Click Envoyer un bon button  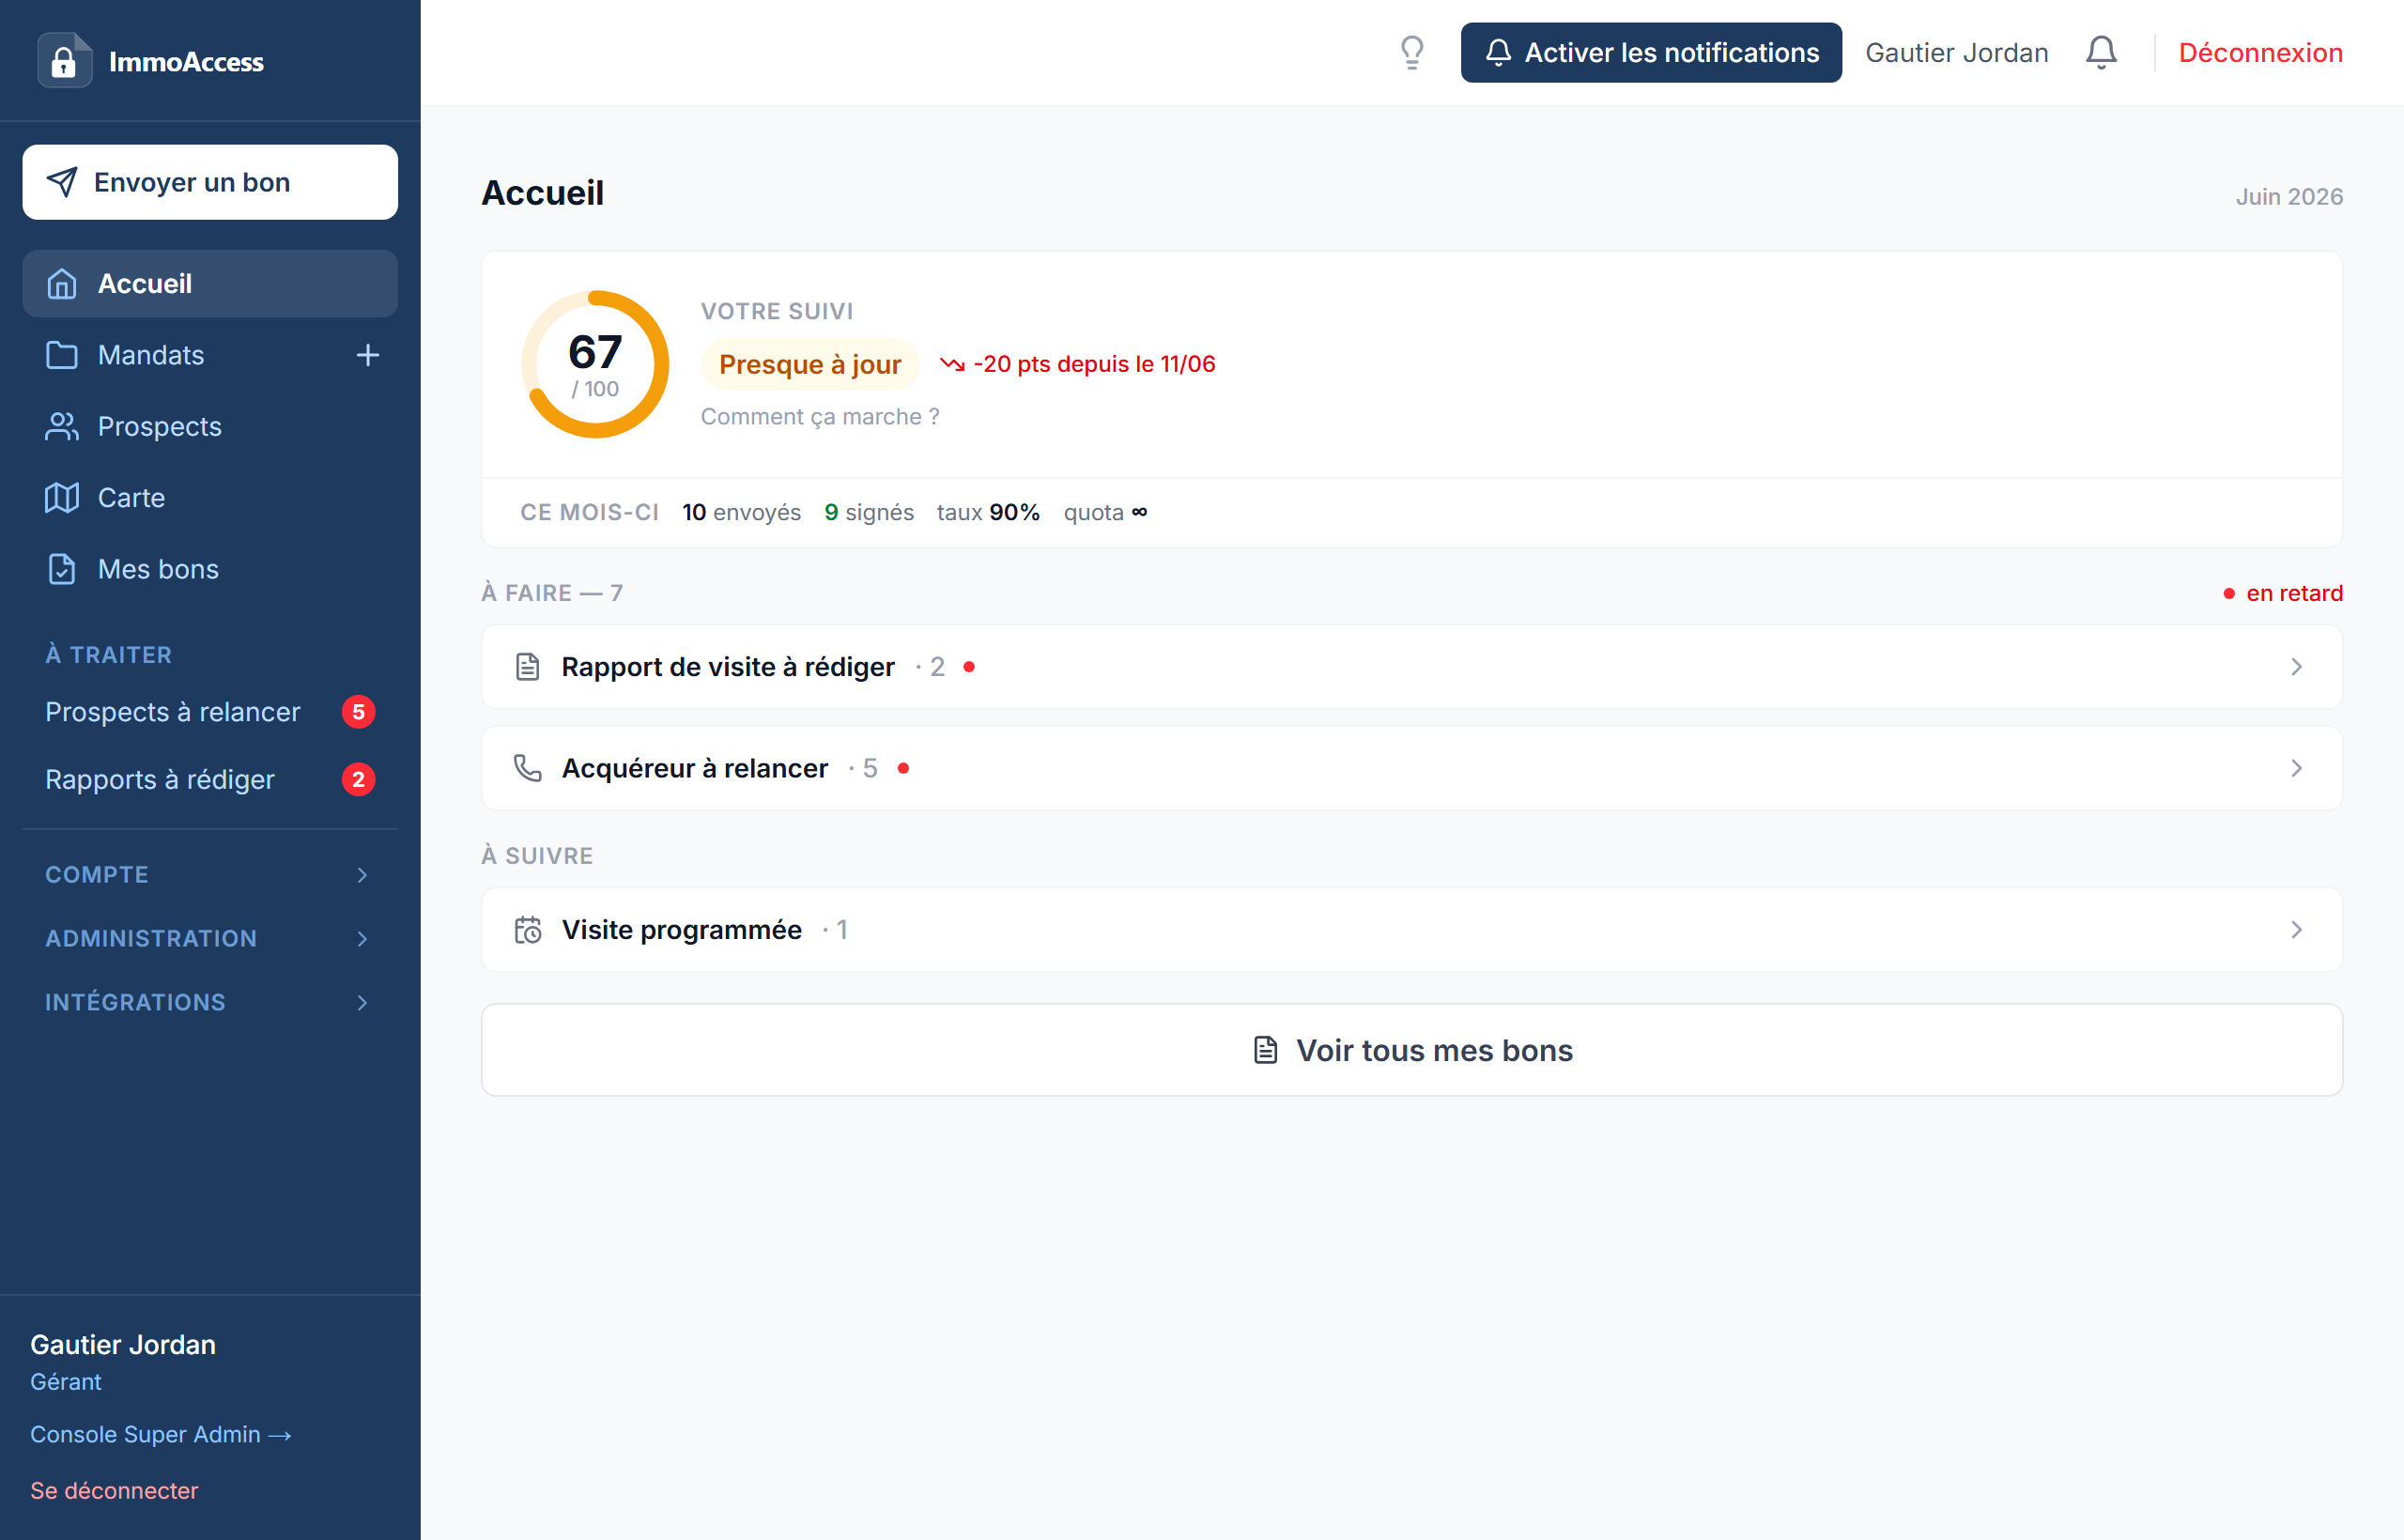210,182
